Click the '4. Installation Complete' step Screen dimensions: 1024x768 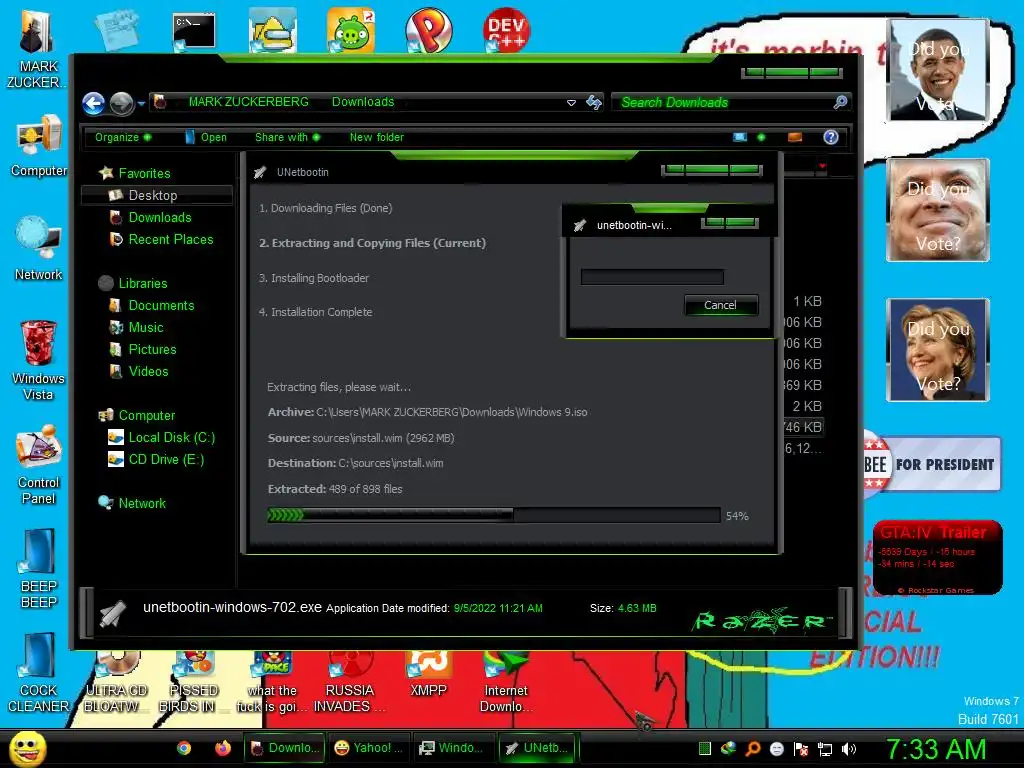coord(315,312)
